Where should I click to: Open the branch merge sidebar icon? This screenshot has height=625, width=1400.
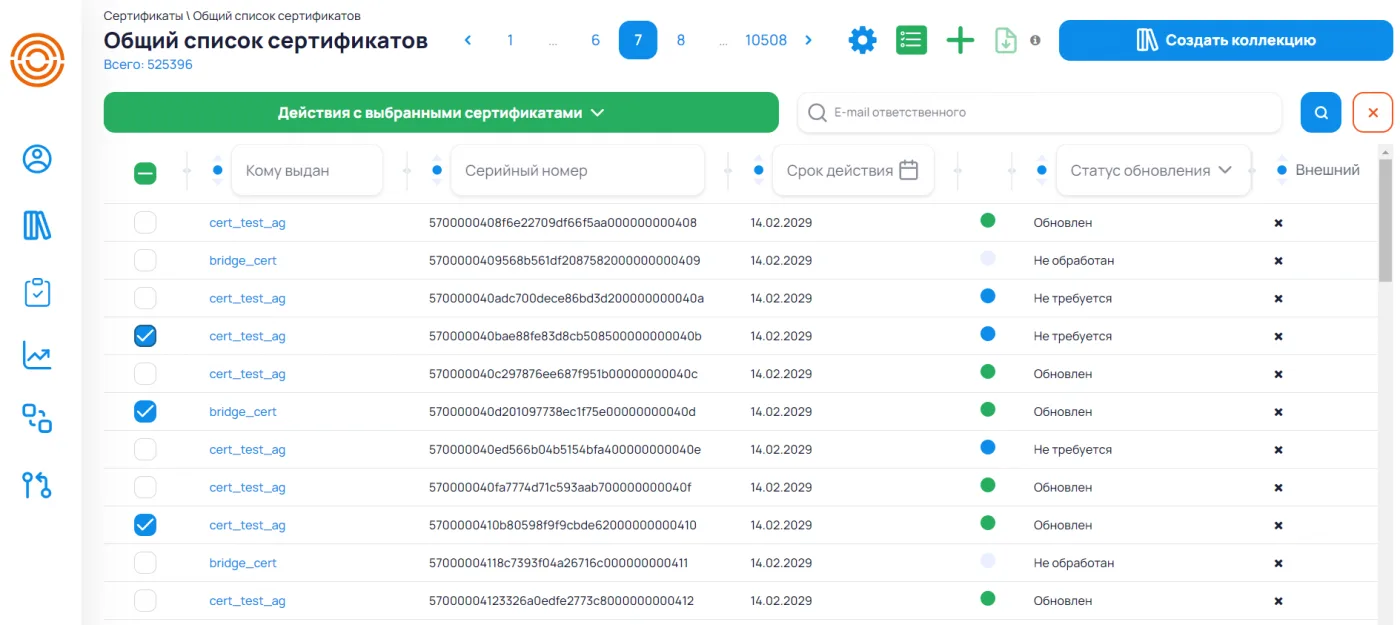coord(38,486)
